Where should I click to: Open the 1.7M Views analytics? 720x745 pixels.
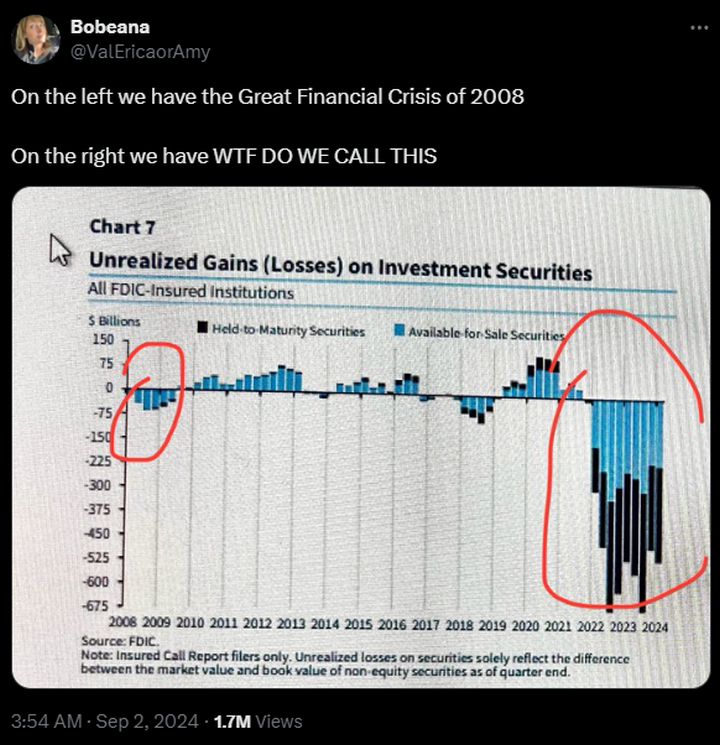click(258, 721)
